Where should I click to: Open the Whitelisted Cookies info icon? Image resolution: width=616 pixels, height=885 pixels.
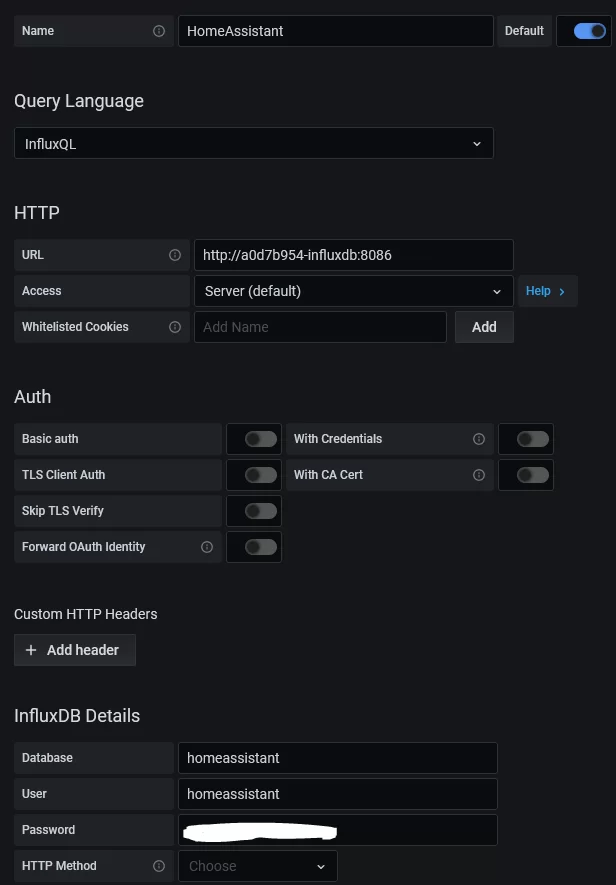click(x=175, y=327)
